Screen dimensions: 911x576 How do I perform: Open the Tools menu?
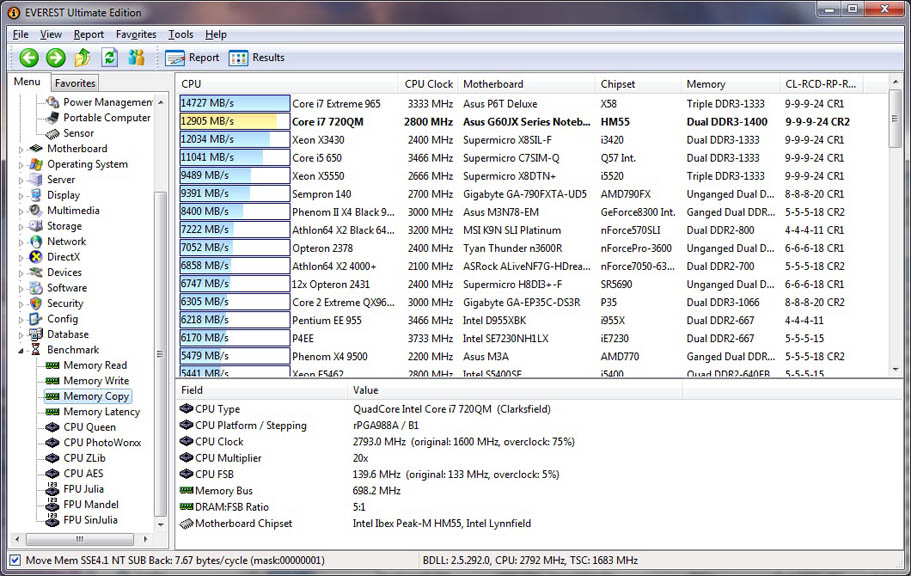click(181, 34)
